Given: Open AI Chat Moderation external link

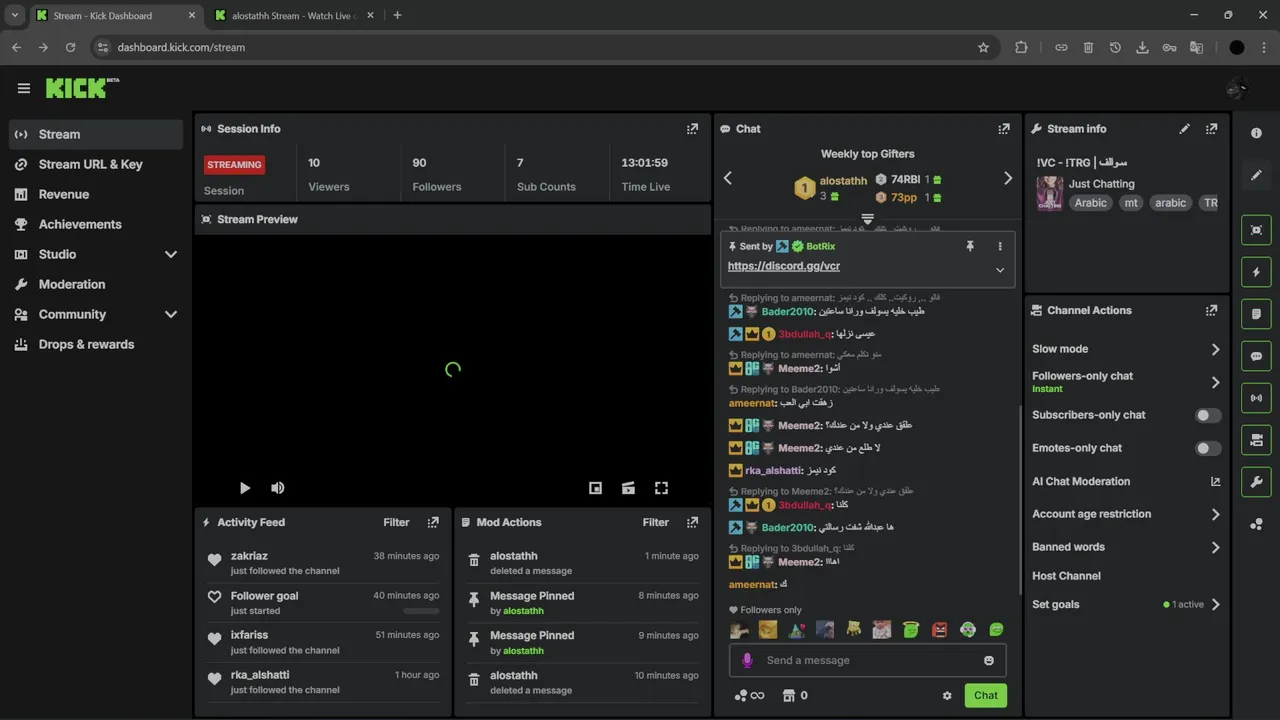Looking at the screenshot, I should 1215,481.
